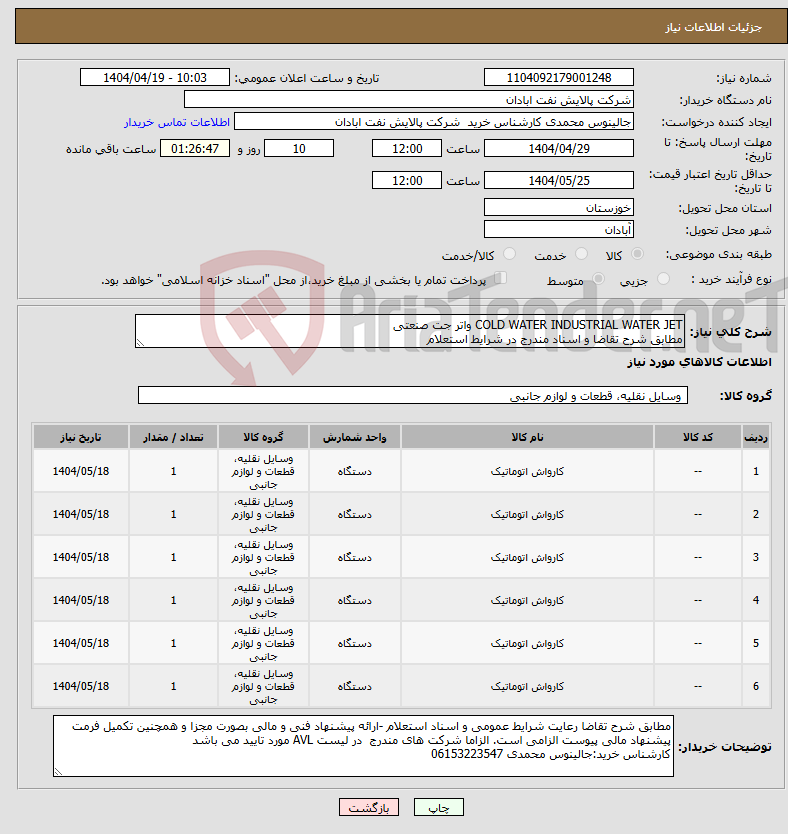Select the خدمت radio button
Screen dimensions: 788x834
(x=582, y=254)
